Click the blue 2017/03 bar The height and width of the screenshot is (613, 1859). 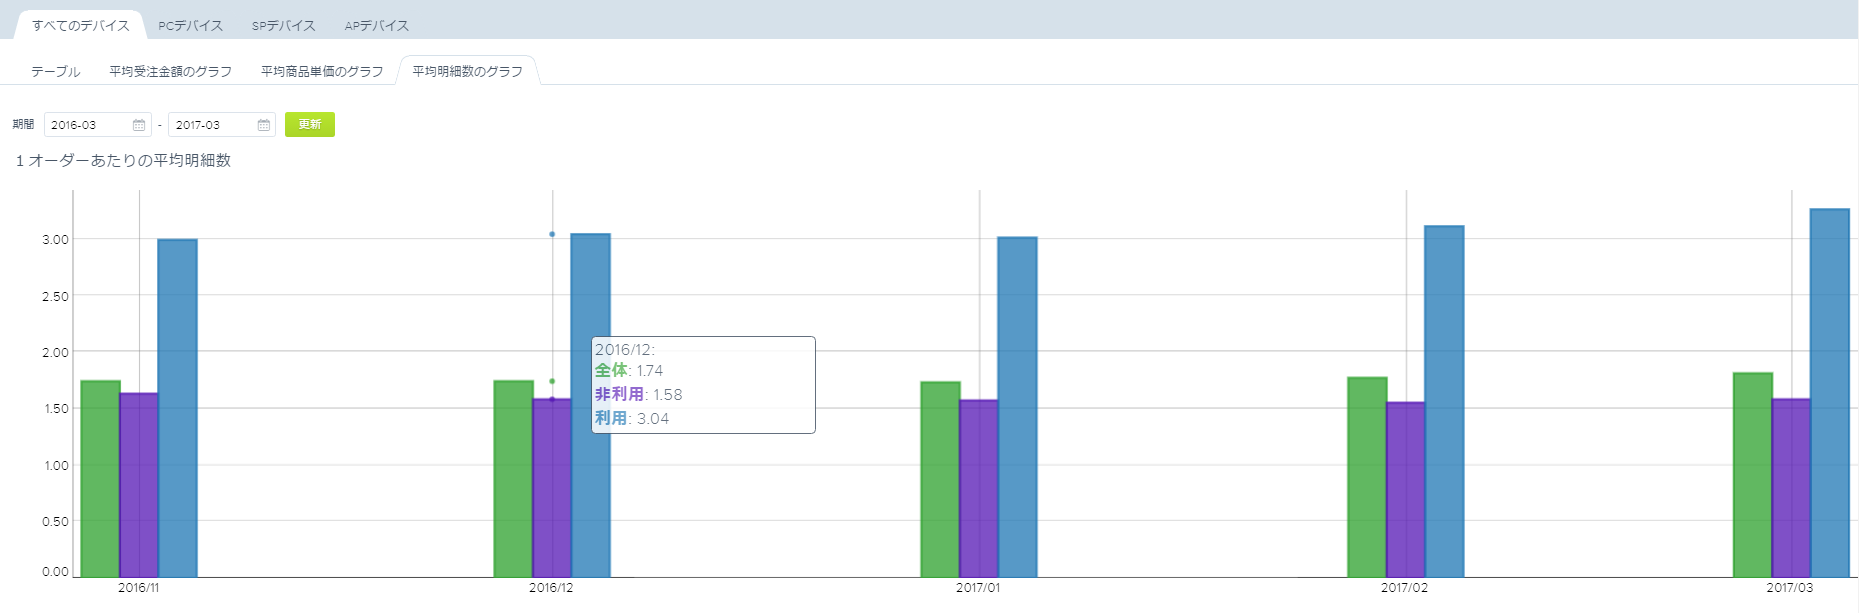tap(1830, 393)
